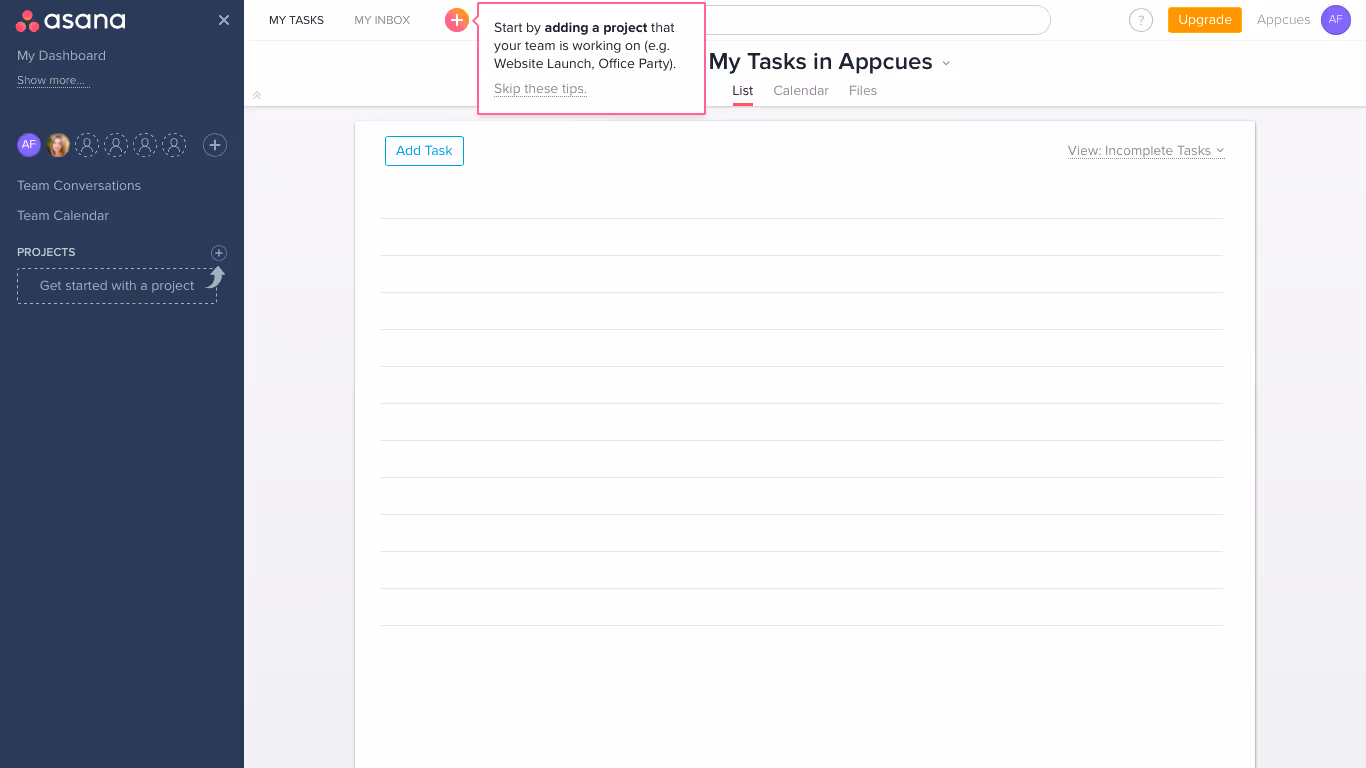Click Get started with a project
The image size is (1366, 768).
(x=117, y=286)
